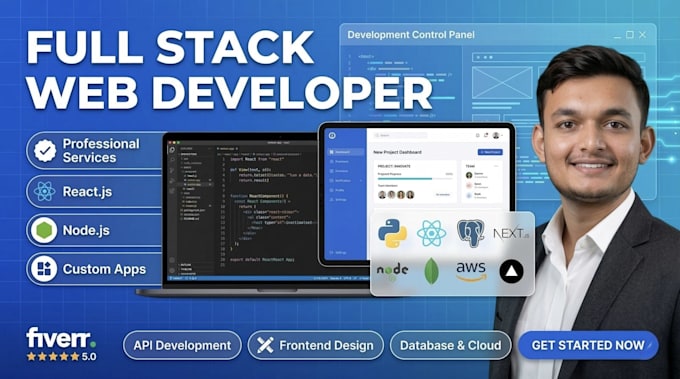Viewport: 680px width, 379px height.
Task: Click the Python logo icon
Action: (x=392, y=233)
